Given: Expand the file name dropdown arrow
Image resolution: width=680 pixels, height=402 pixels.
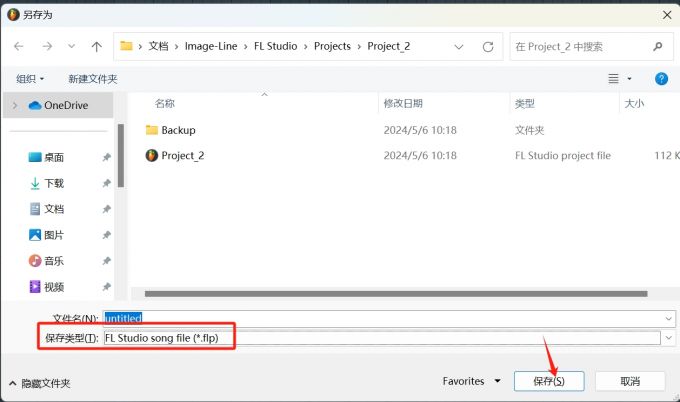Looking at the screenshot, I should 668,319.
